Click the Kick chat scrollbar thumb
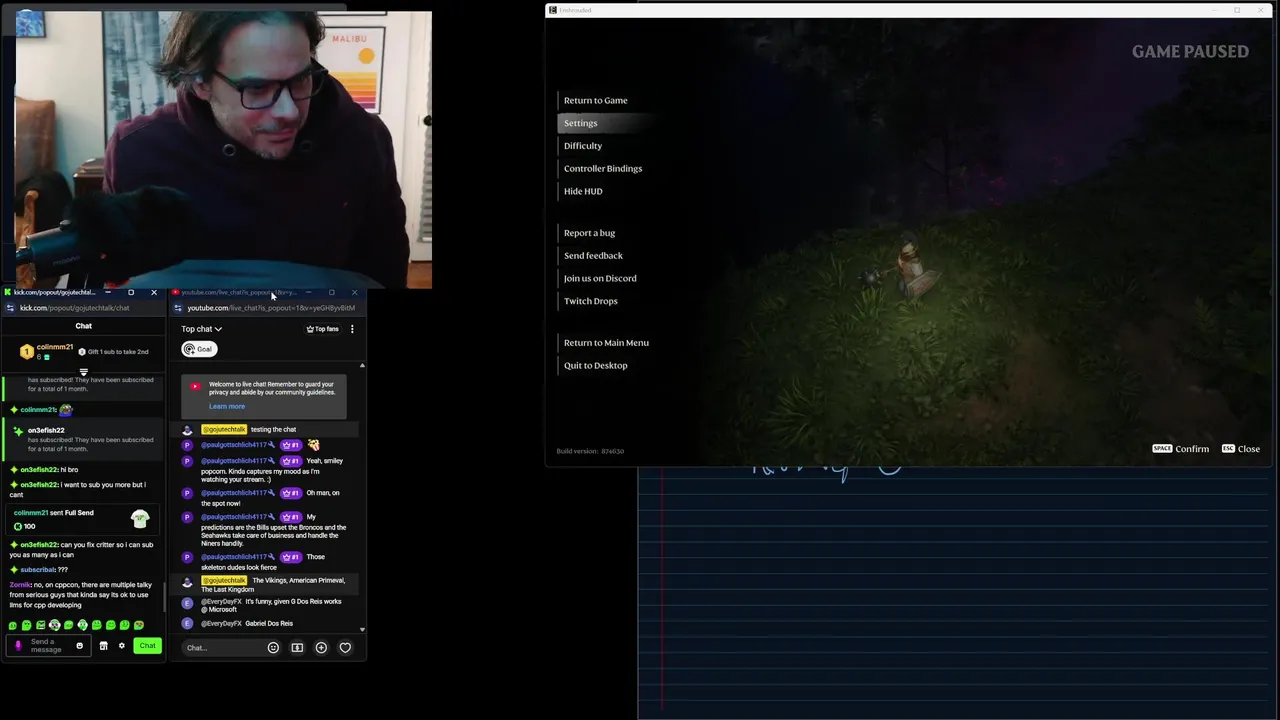The width and height of the screenshot is (1280, 720). coord(165,597)
